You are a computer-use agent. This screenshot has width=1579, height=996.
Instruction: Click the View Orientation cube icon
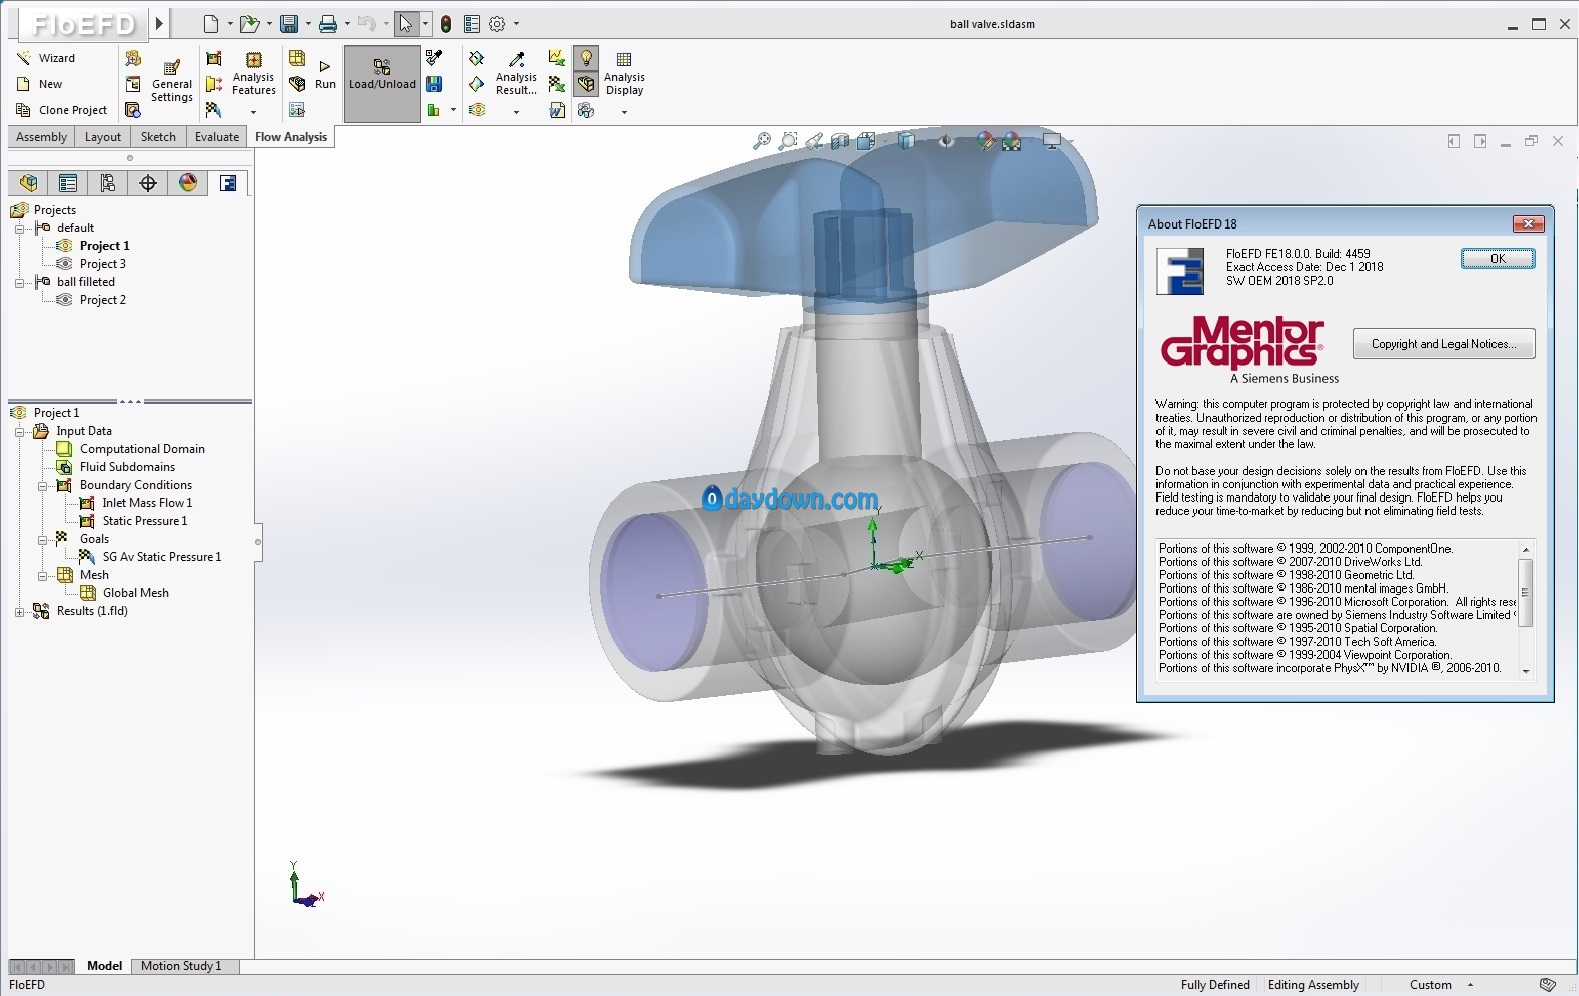click(866, 141)
